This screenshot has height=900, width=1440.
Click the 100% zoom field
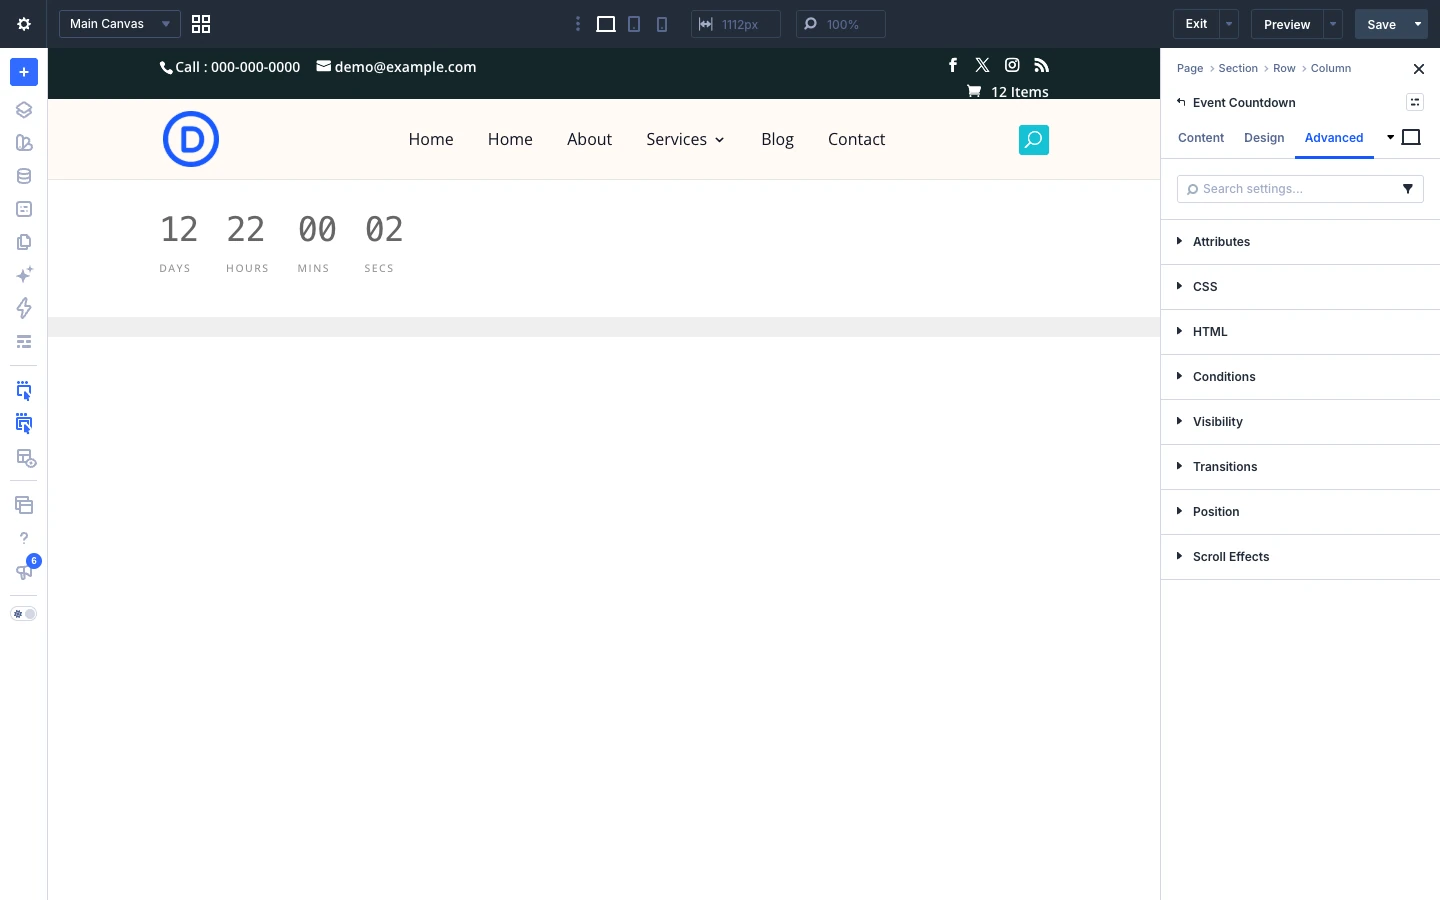[840, 24]
